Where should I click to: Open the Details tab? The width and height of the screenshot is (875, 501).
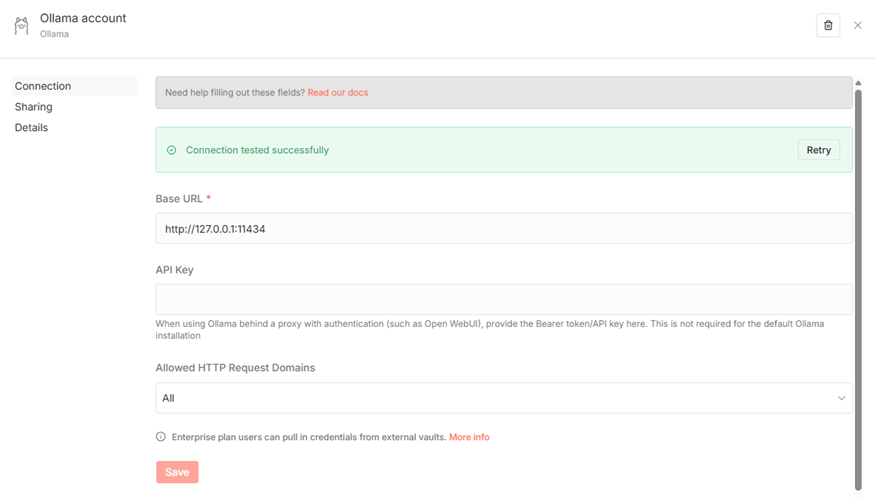[32, 128]
